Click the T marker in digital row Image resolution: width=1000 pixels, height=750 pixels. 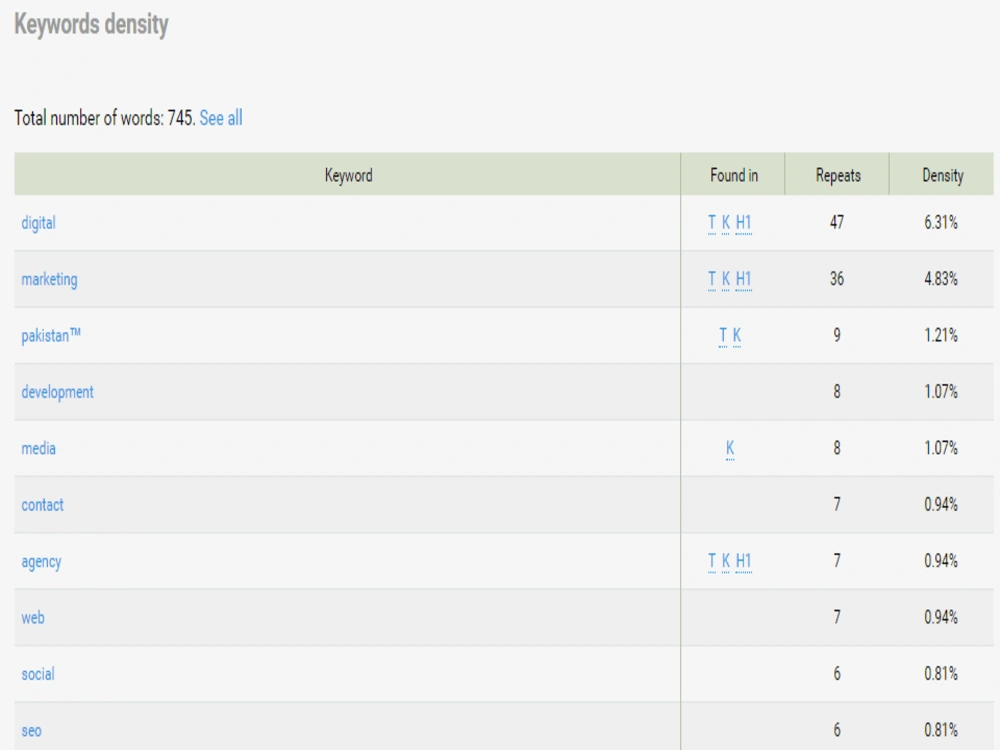click(x=712, y=223)
